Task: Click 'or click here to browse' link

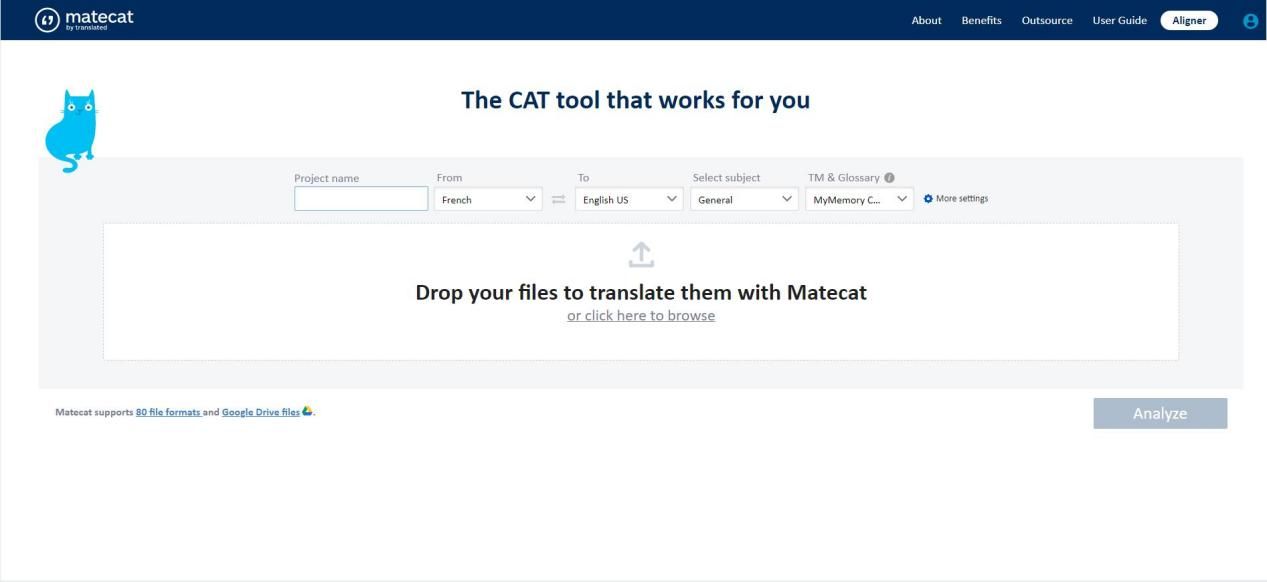Action: [x=641, y=316]
